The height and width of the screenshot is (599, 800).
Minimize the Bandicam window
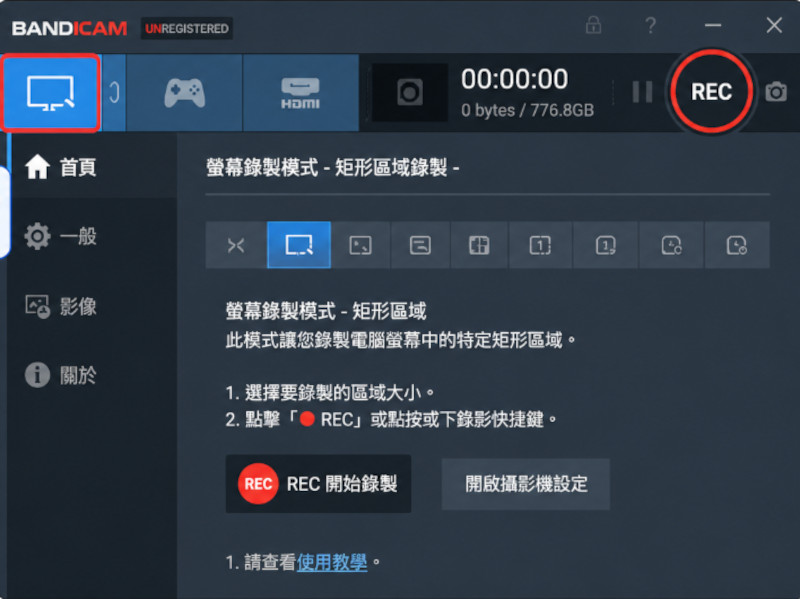[713, 25]
